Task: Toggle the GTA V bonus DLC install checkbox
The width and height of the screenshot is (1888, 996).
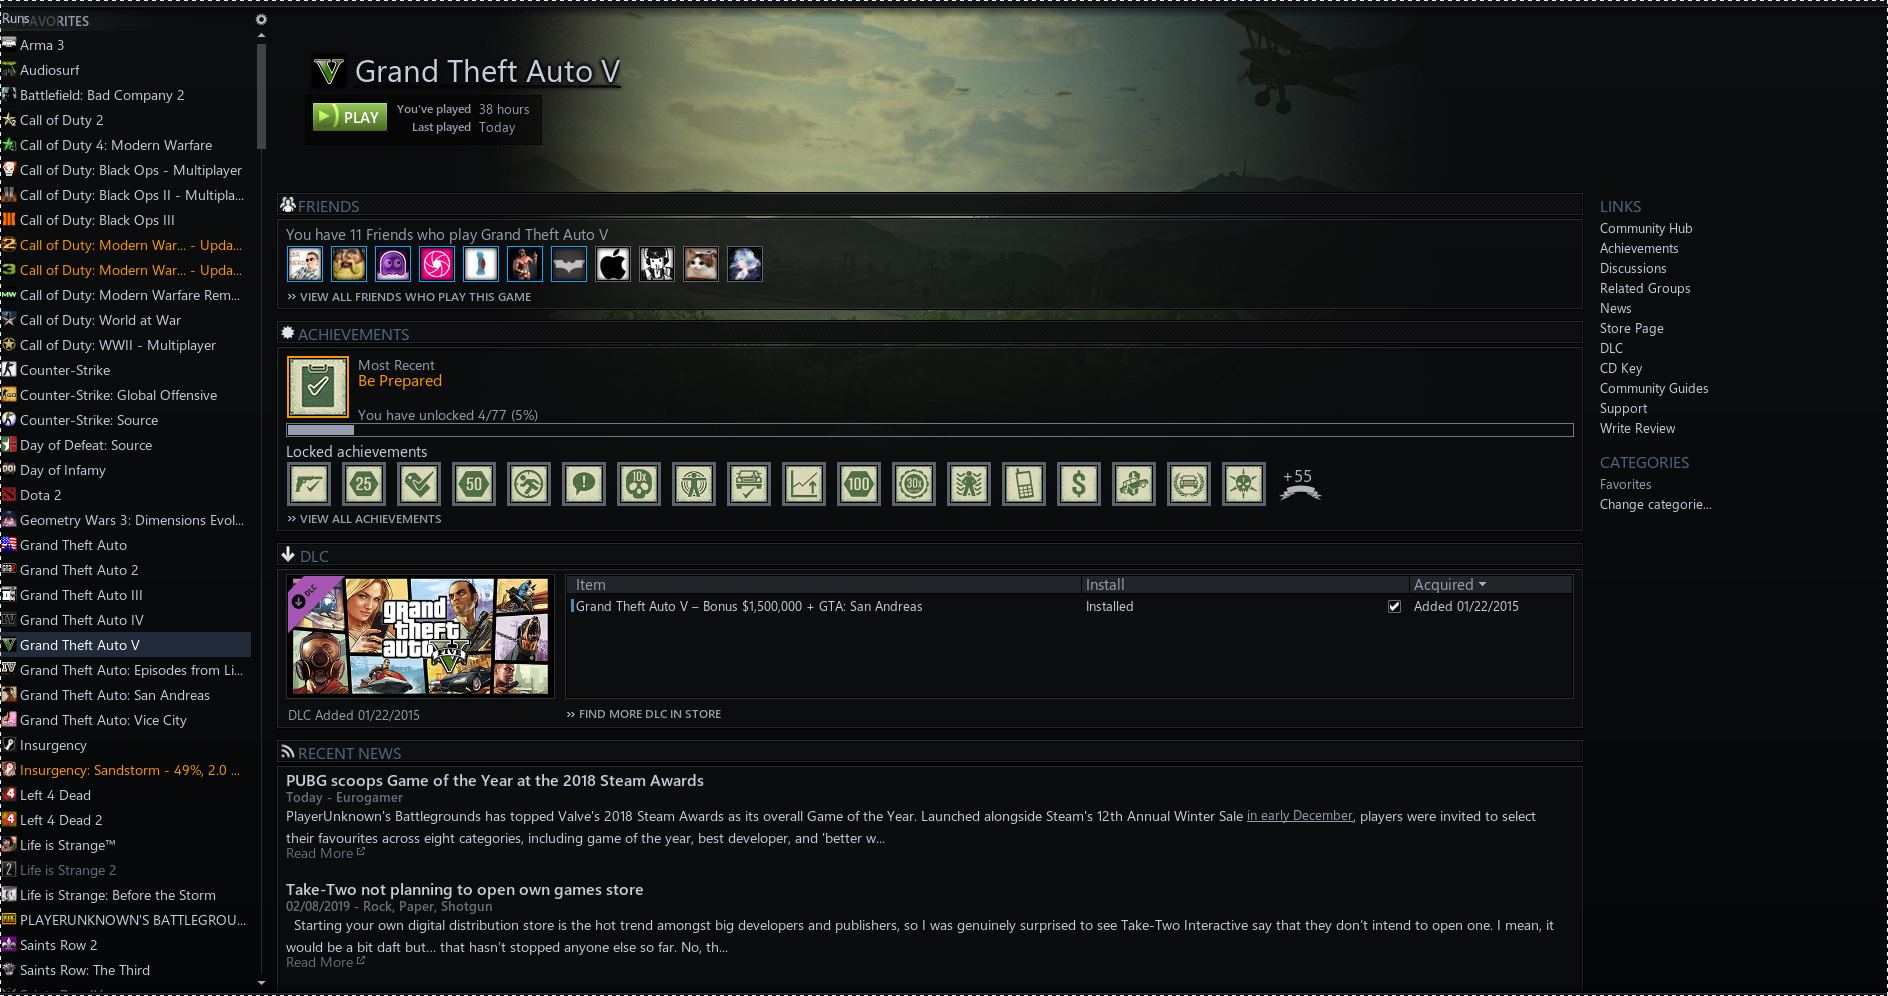Action: tap(1394, 607)
